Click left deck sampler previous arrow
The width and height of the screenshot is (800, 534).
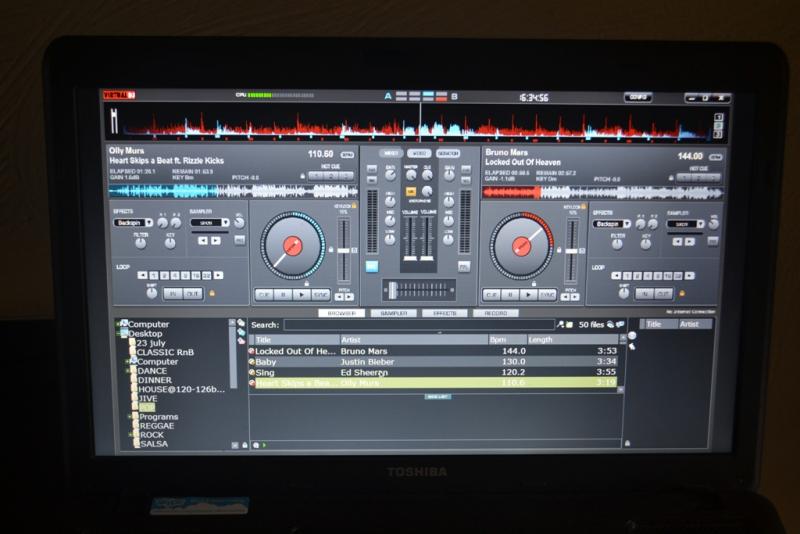pyautogui.click(x=203, y=240)
